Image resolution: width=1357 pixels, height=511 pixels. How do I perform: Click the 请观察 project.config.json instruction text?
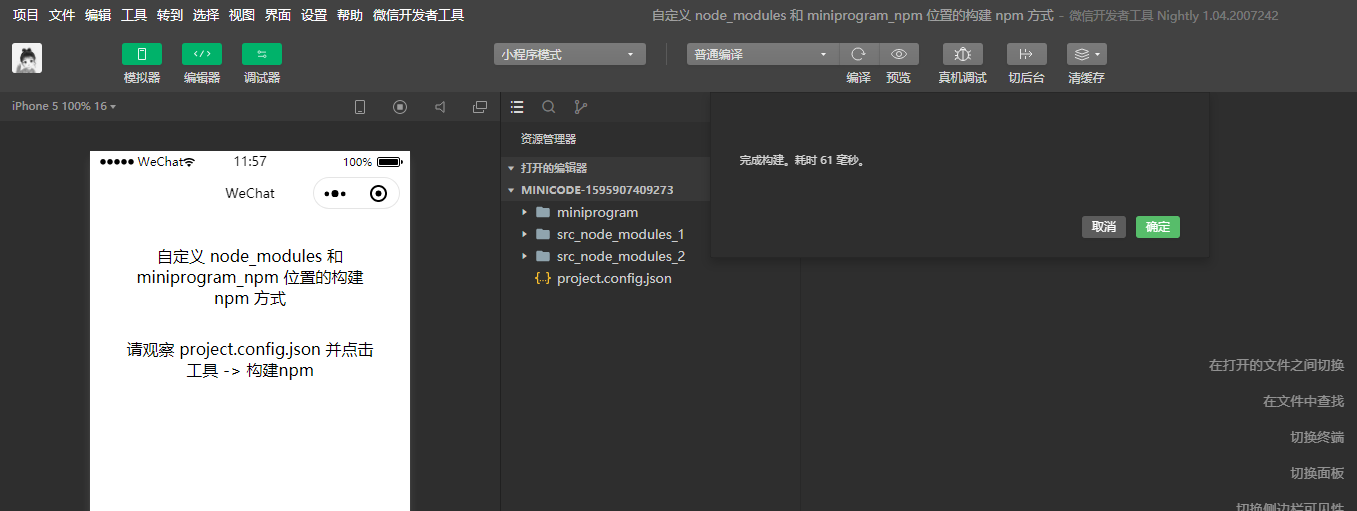click(x=250, y=360)
